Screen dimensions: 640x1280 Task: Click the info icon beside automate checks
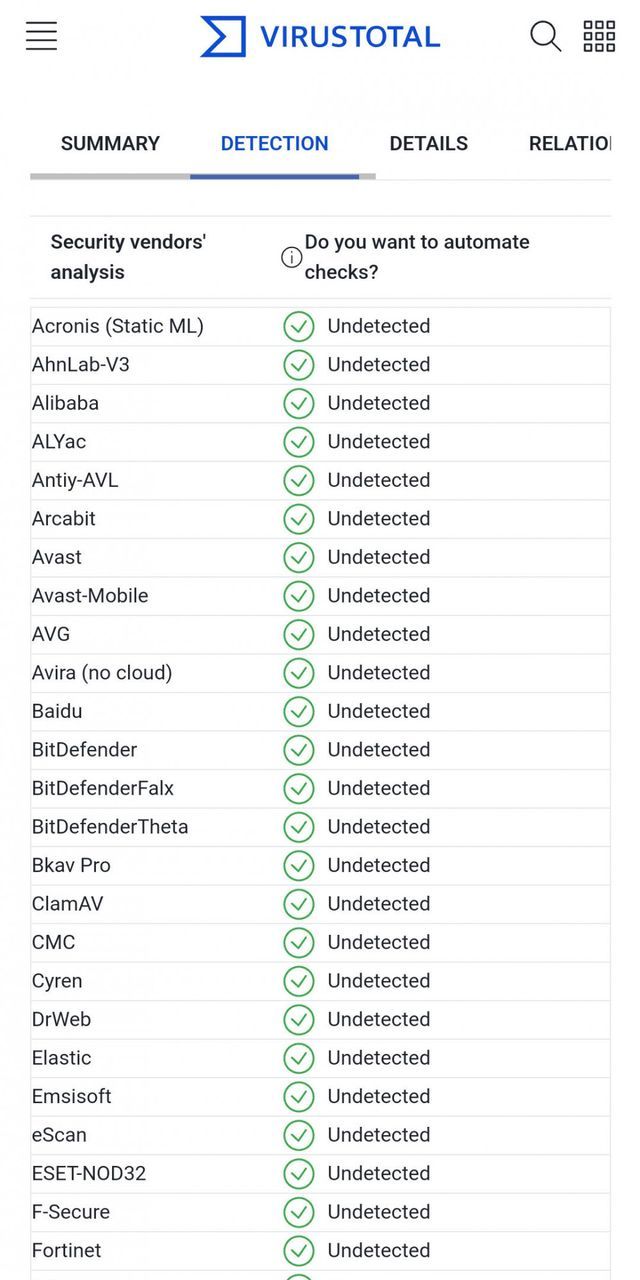coord(291,258)
